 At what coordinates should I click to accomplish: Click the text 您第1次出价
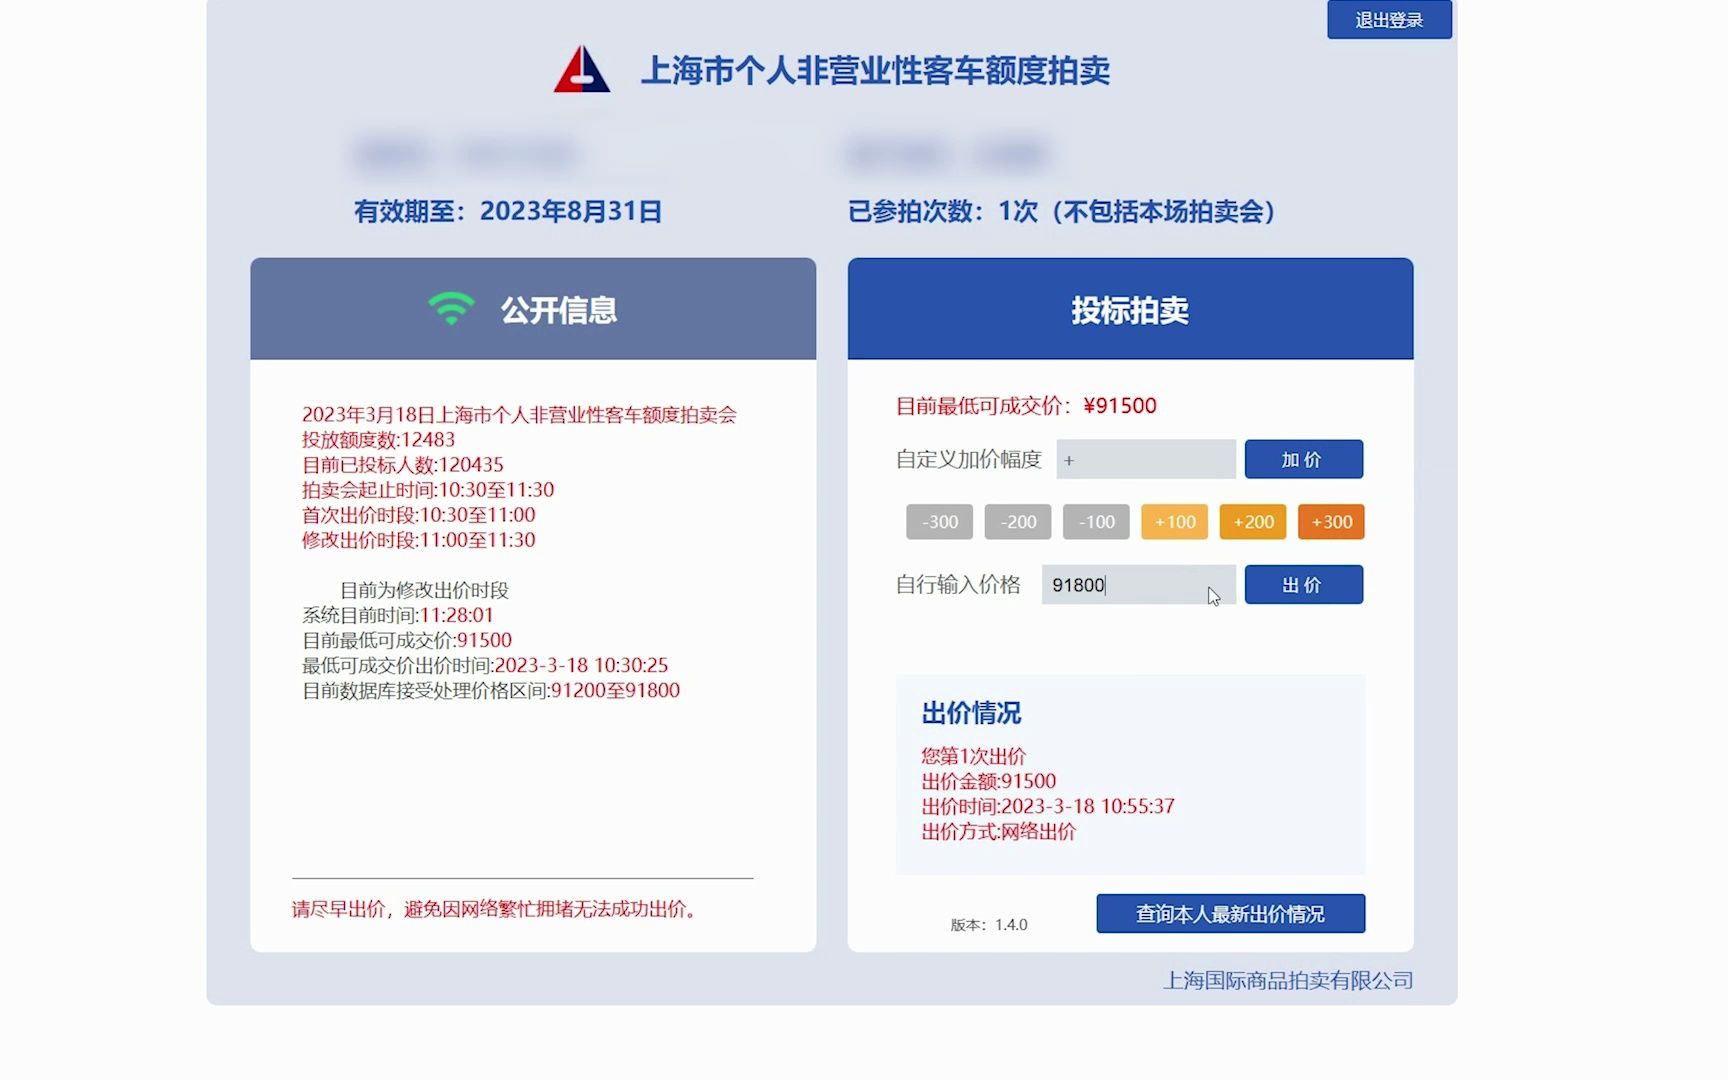974,756
